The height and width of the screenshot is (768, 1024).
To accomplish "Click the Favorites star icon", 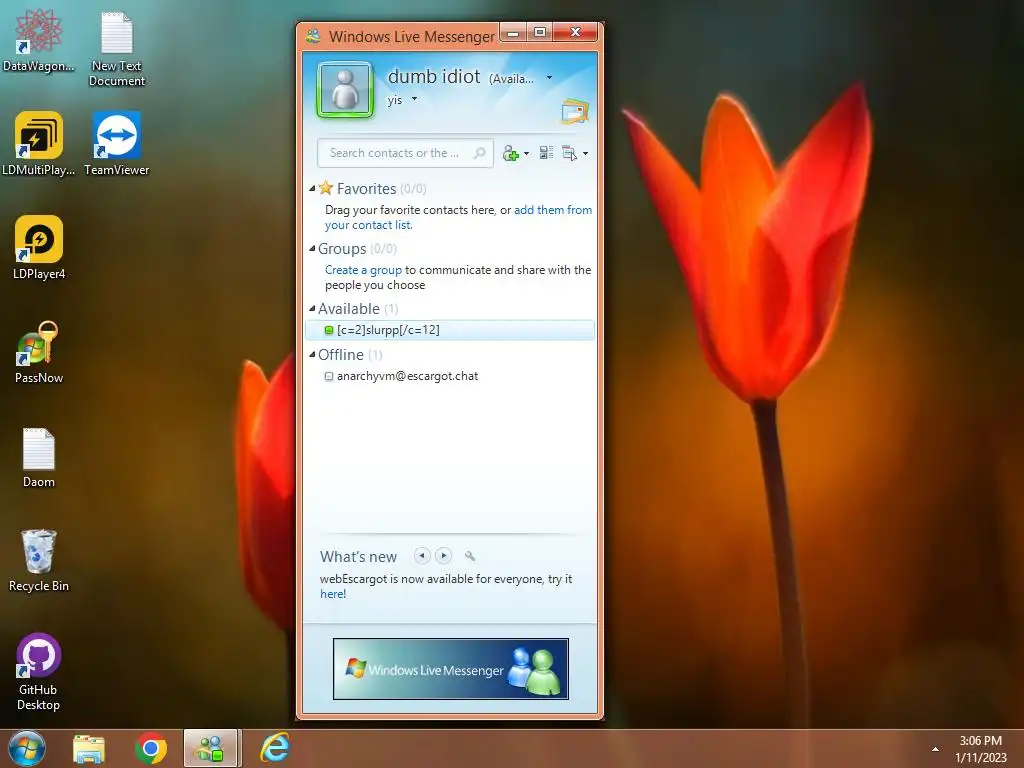I will (326, 188).
